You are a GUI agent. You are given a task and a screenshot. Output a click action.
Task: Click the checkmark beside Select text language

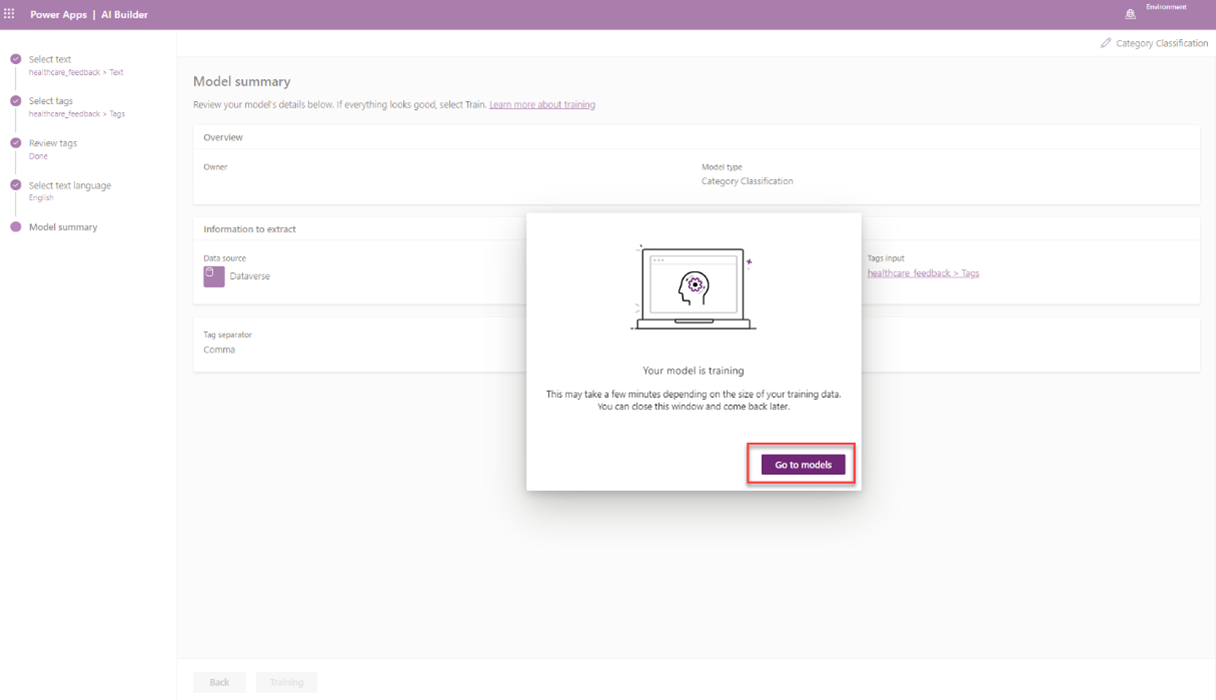click(15, 185)
